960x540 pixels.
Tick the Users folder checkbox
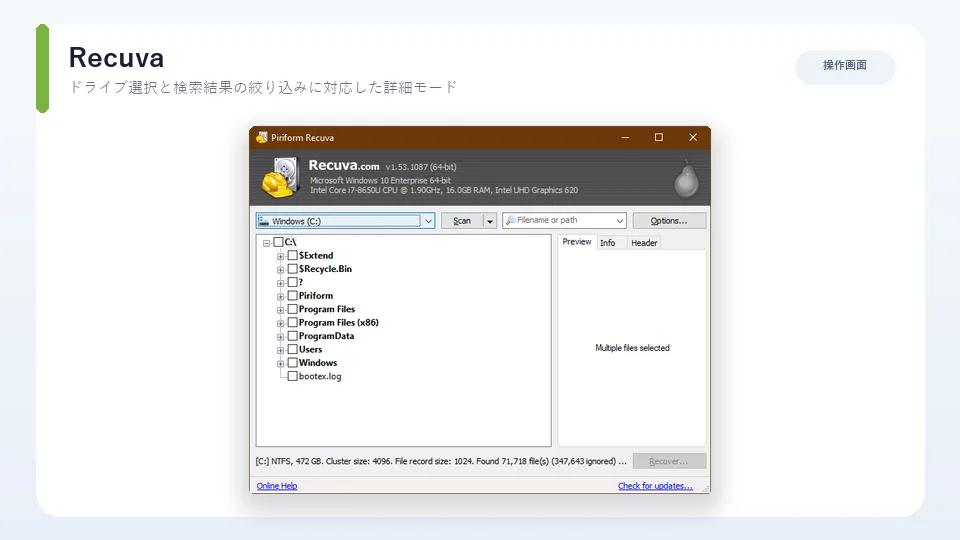(x=293, y=350)
